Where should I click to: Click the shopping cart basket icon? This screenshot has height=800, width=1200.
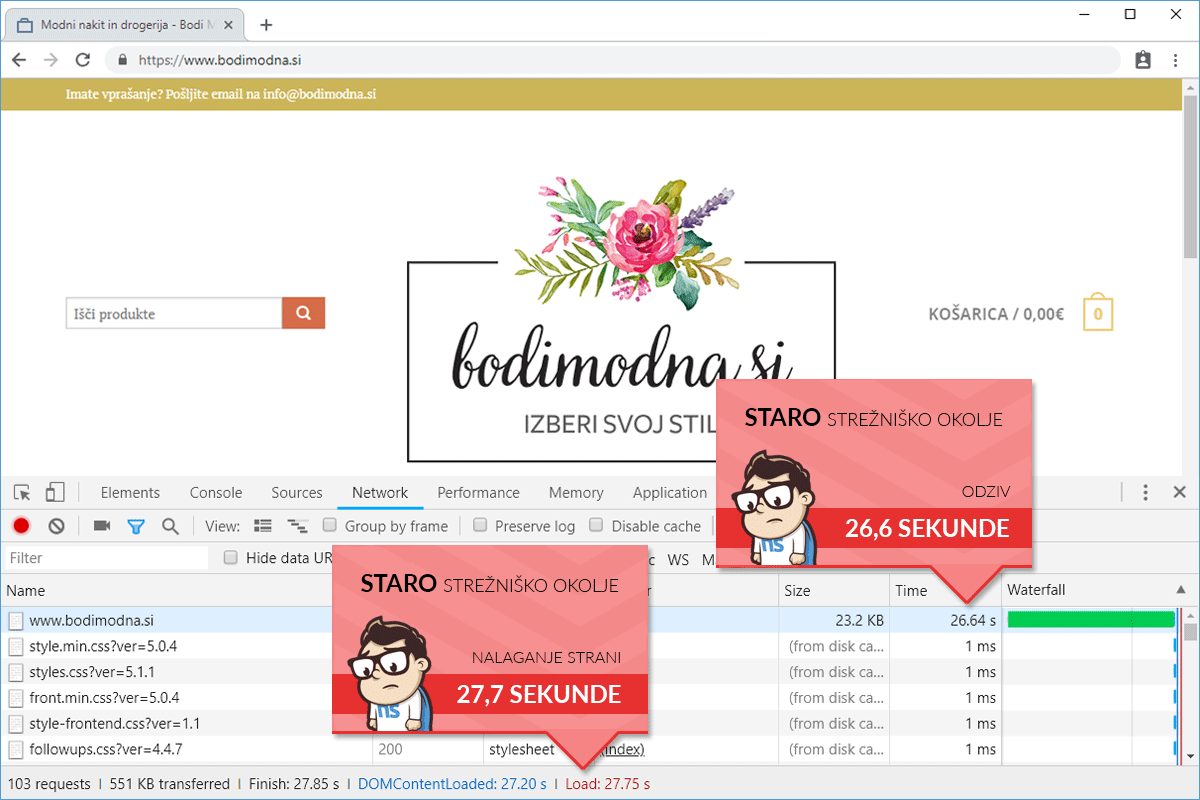point(1097,314)
